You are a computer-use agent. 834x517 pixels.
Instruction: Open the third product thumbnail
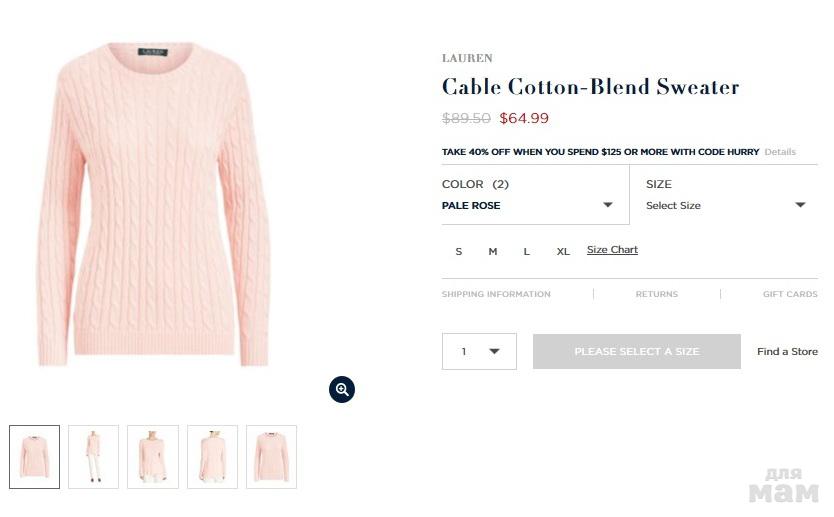[x=153, y=457]
